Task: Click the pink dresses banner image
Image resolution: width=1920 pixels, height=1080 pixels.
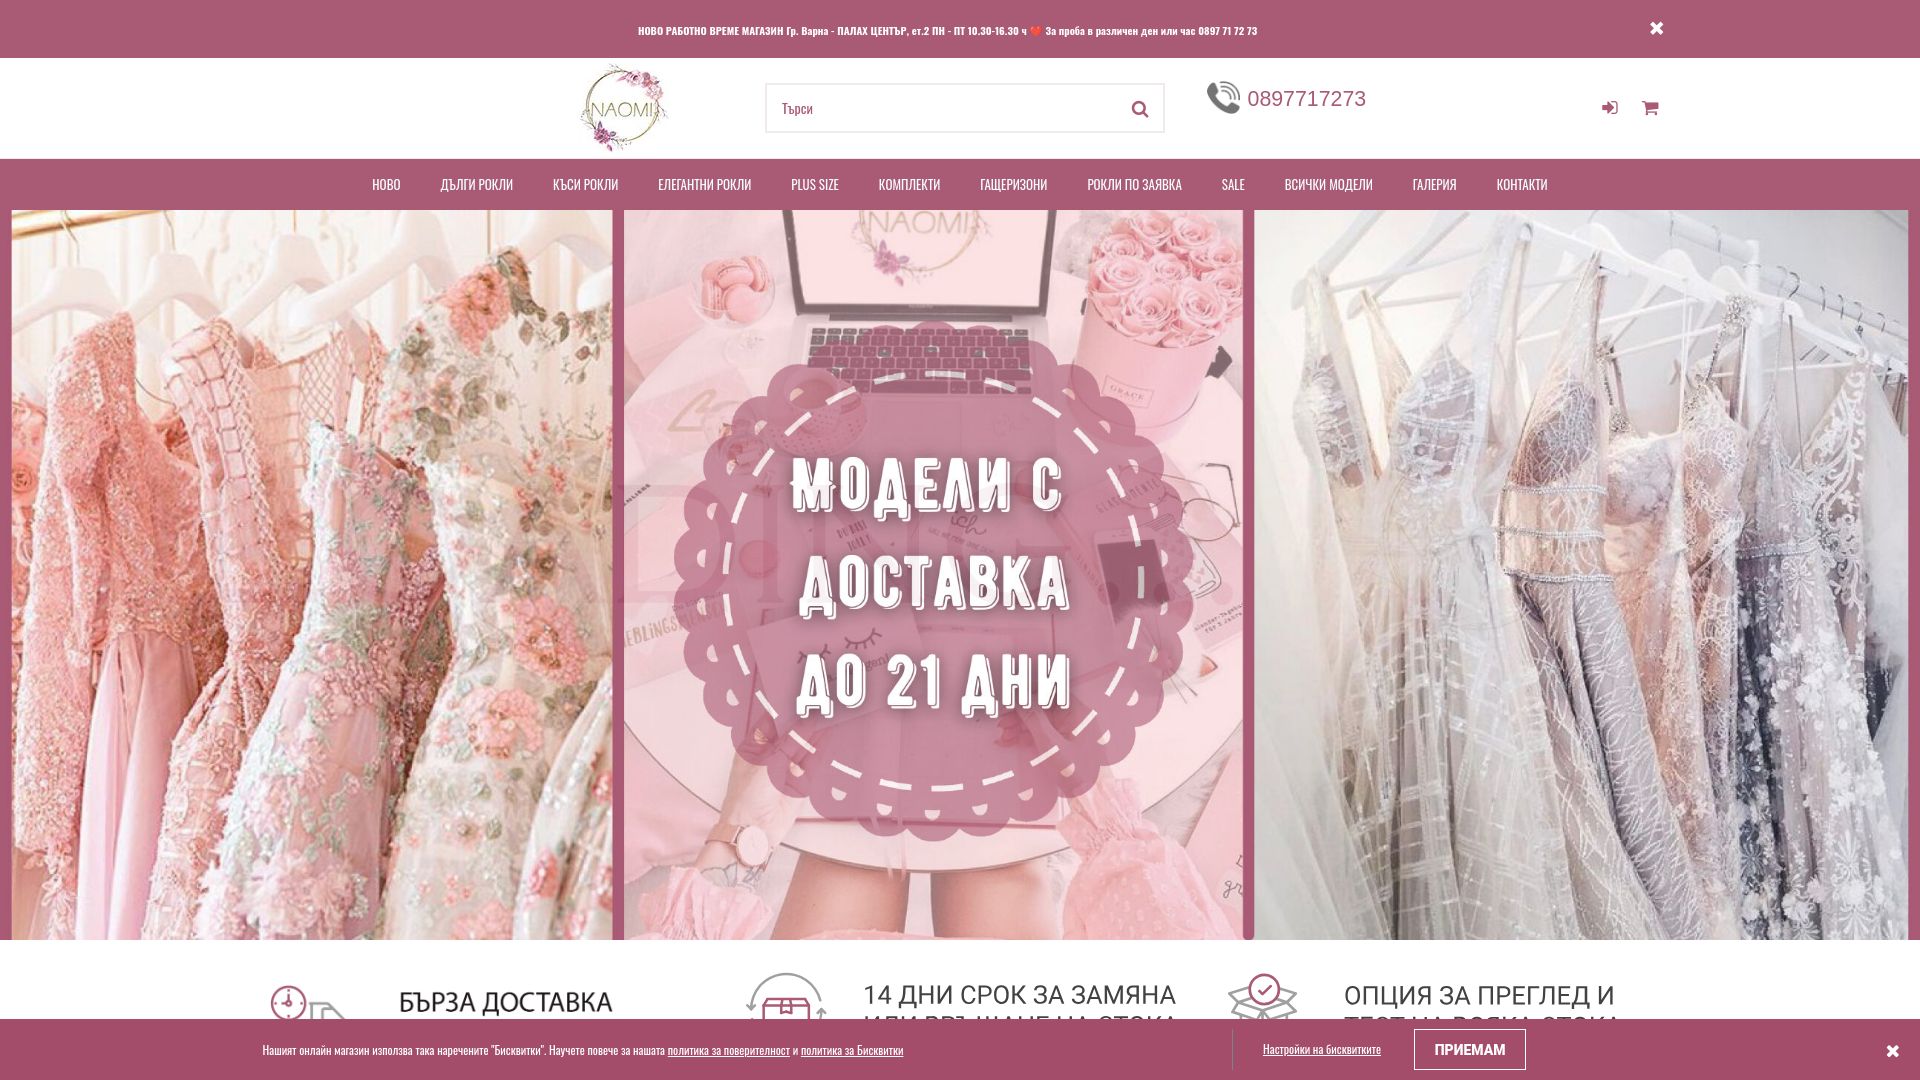Action: point(312,575)
